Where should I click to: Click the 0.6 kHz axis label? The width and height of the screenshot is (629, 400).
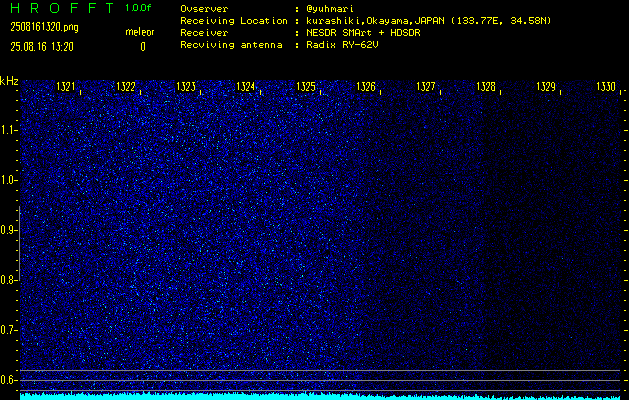(x=8, y=380)
